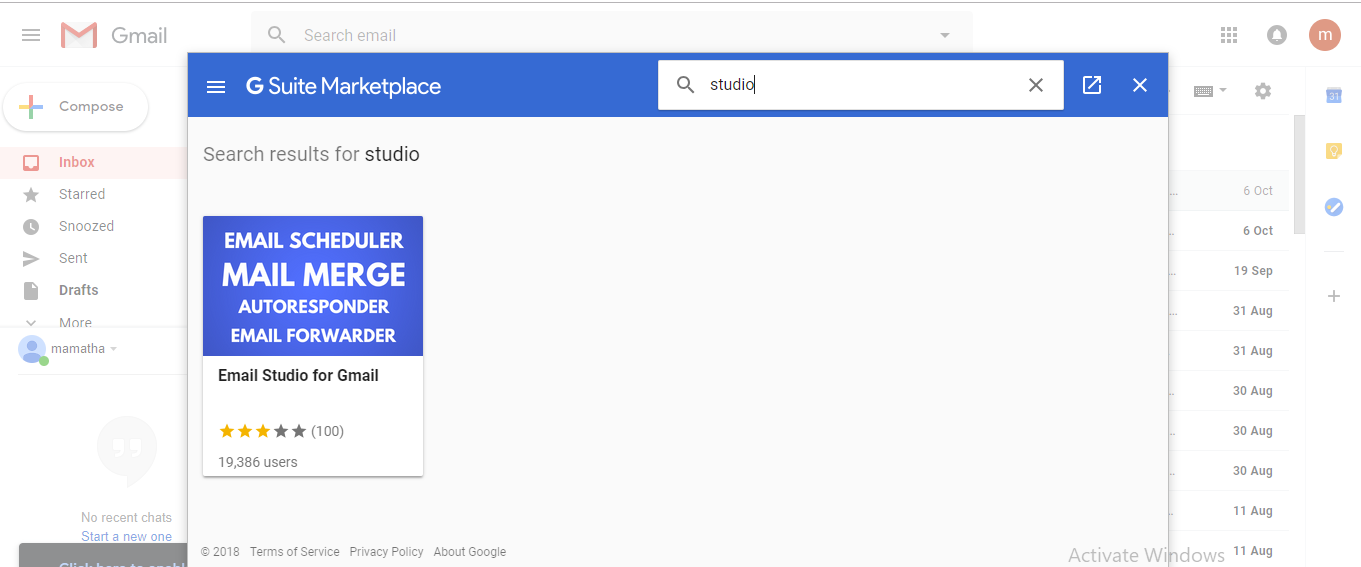
Task: Open Email Studio for Gmail card
Action: (312, 345)
